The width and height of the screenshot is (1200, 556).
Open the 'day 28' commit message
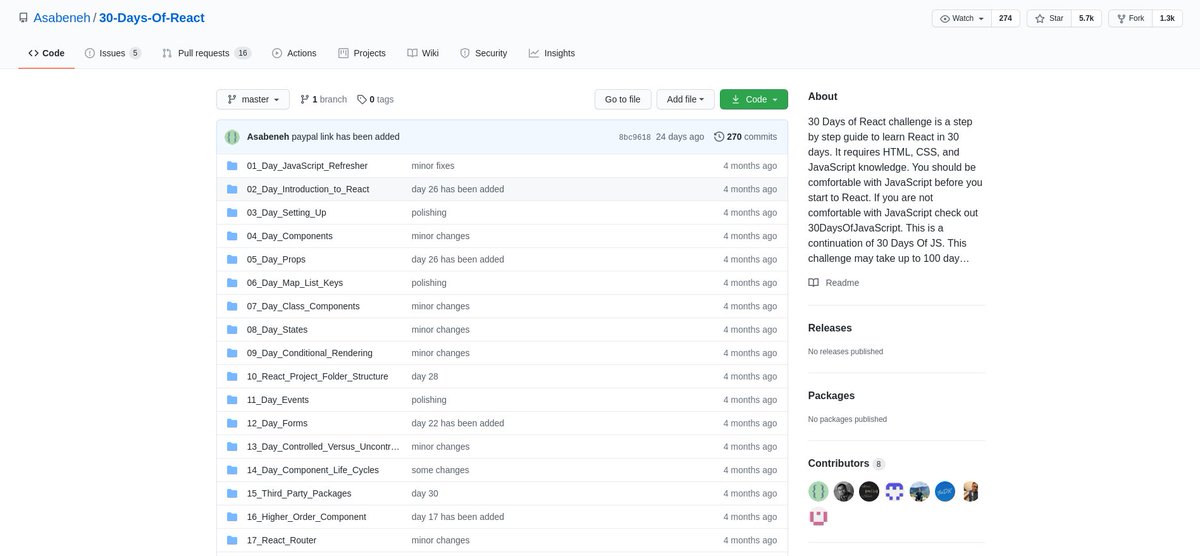click(x=425, y=377)
